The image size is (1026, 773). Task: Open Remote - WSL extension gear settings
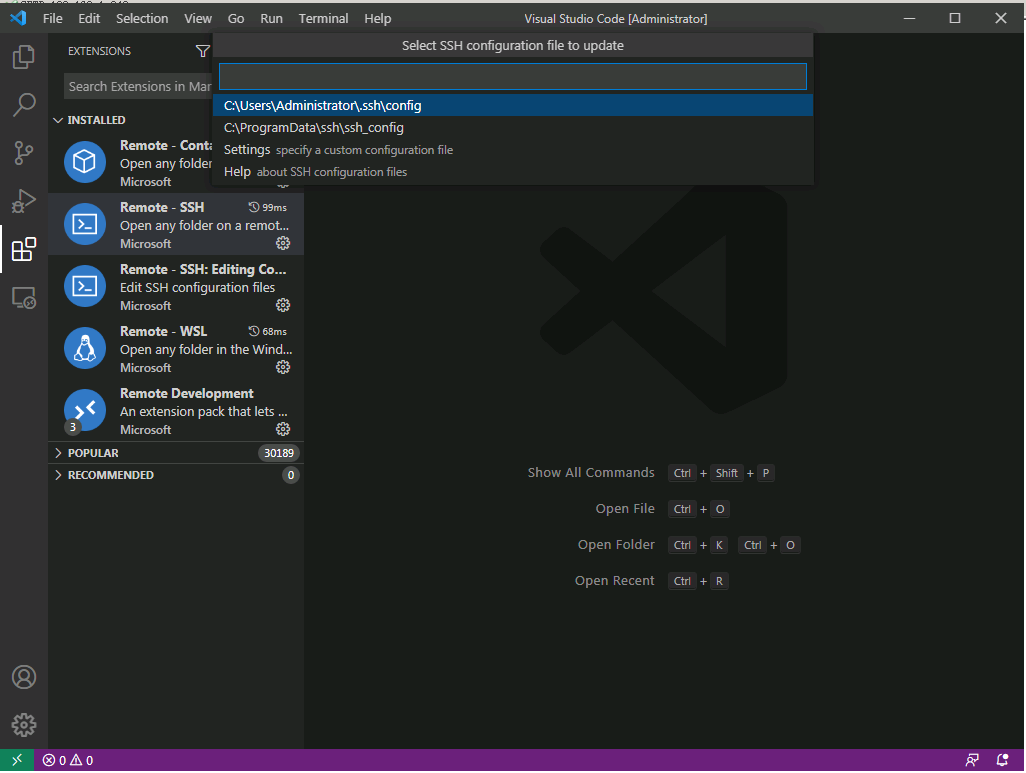point(283,368)
